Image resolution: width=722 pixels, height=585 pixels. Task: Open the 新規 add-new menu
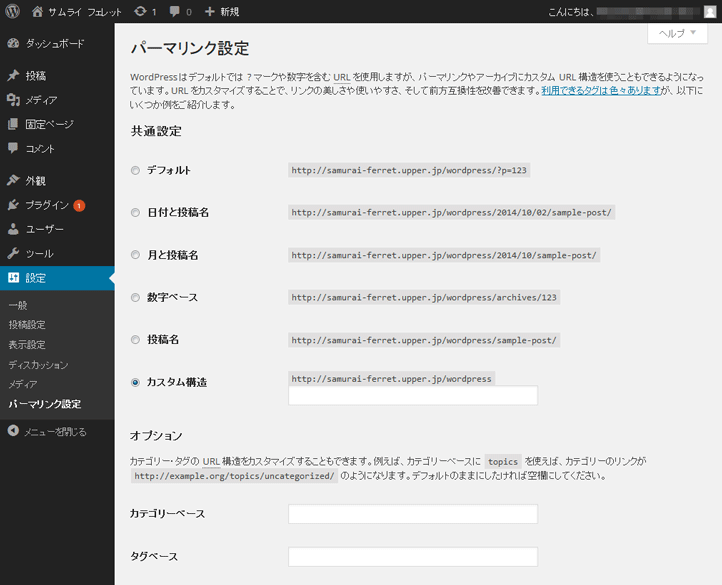click(223, 12)
